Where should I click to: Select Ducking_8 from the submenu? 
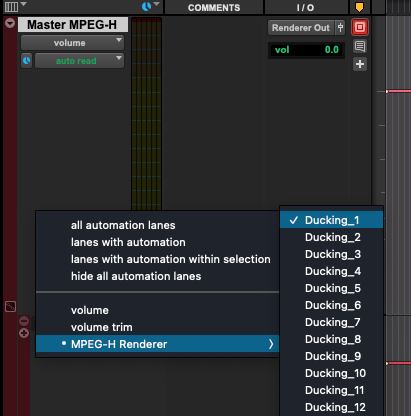pos(332,339)
